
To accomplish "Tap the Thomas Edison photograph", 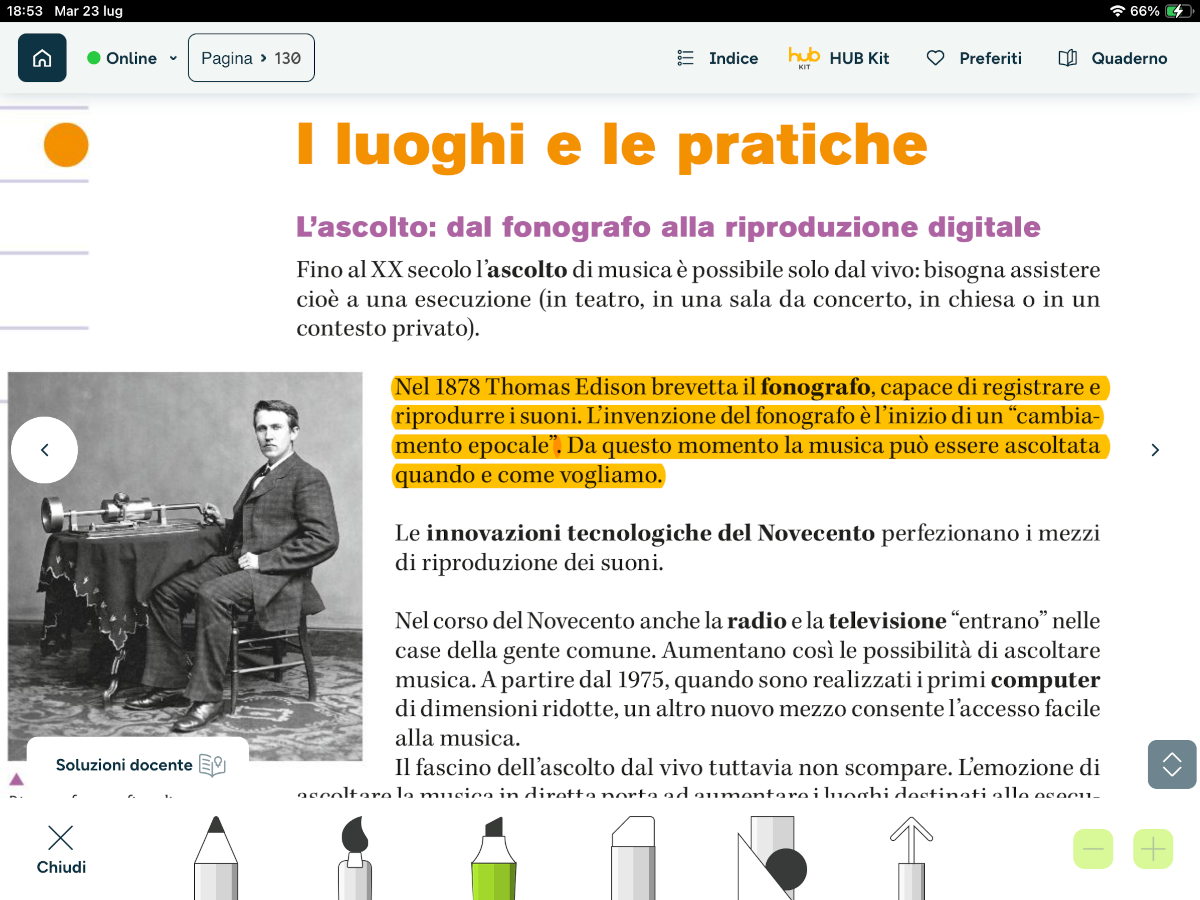I will coord(185,566).
